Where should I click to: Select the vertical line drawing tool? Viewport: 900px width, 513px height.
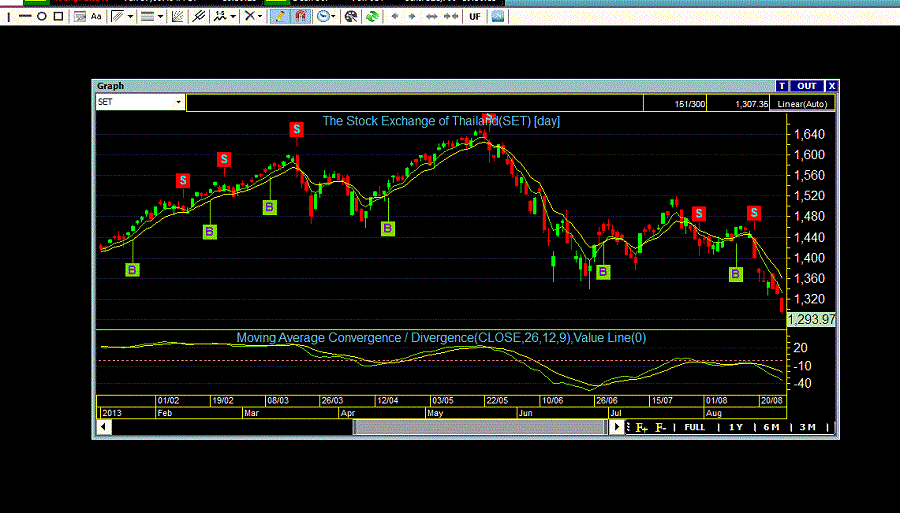tap(9, 17)
